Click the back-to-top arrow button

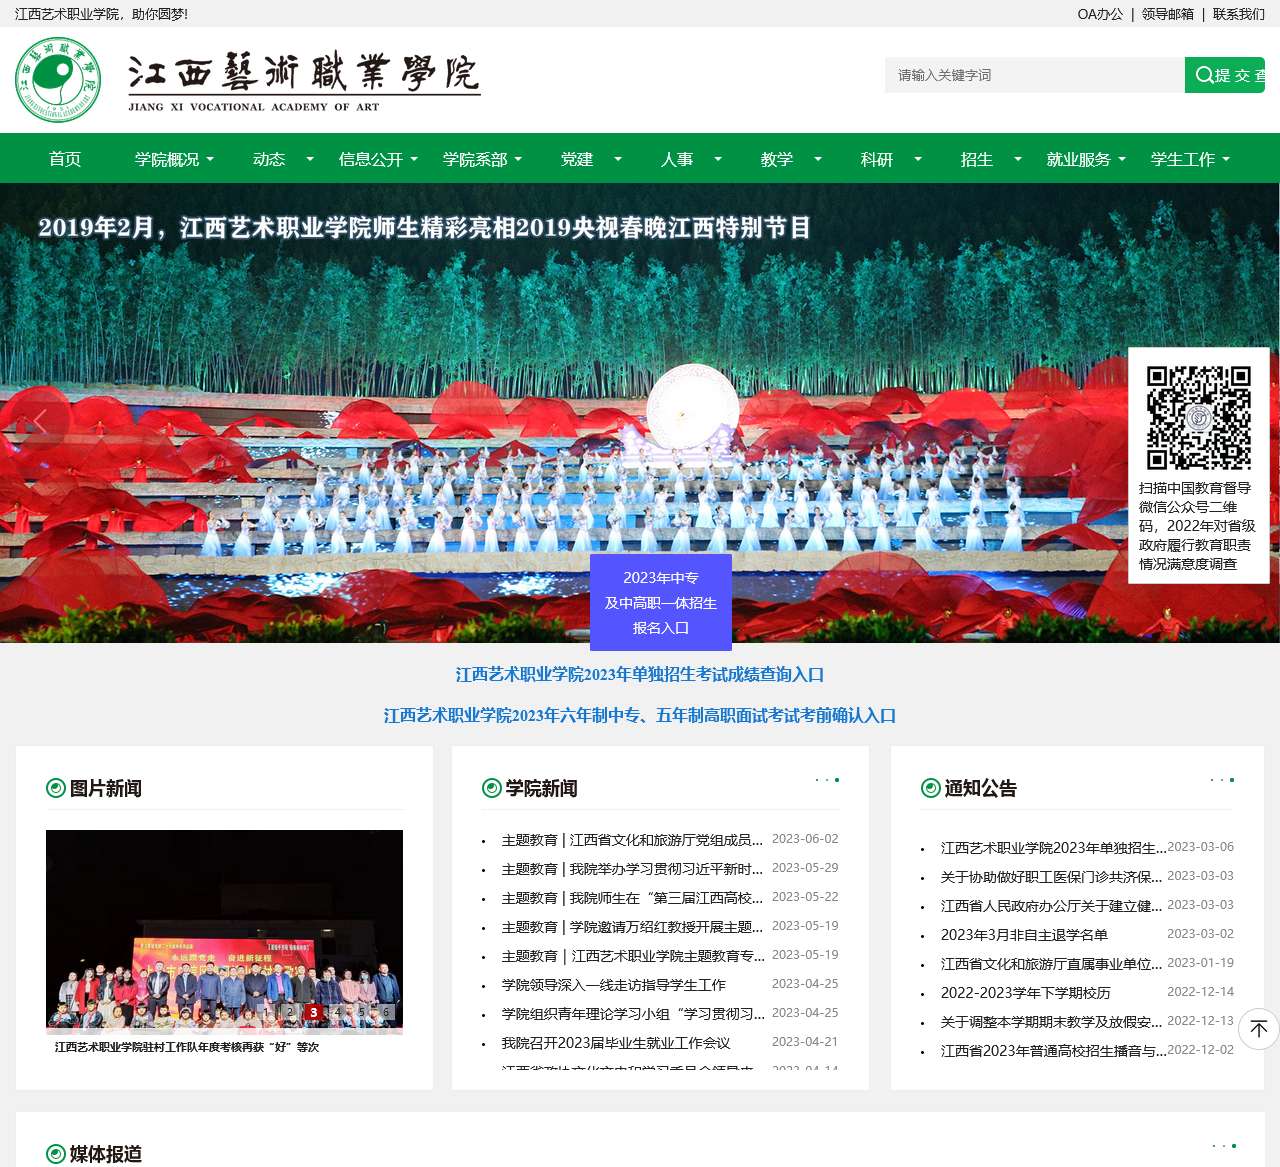click(x=1257, y=1029)
